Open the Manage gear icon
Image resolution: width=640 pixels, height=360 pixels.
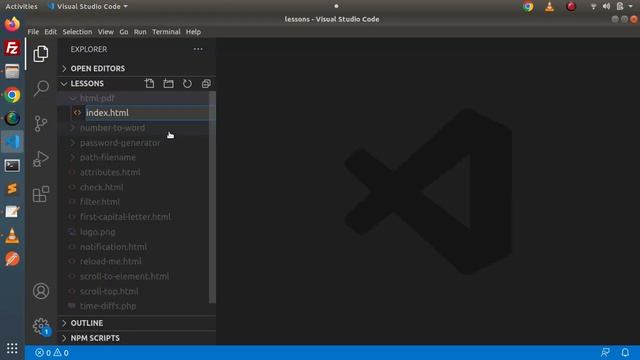click(x=41, y=326)
